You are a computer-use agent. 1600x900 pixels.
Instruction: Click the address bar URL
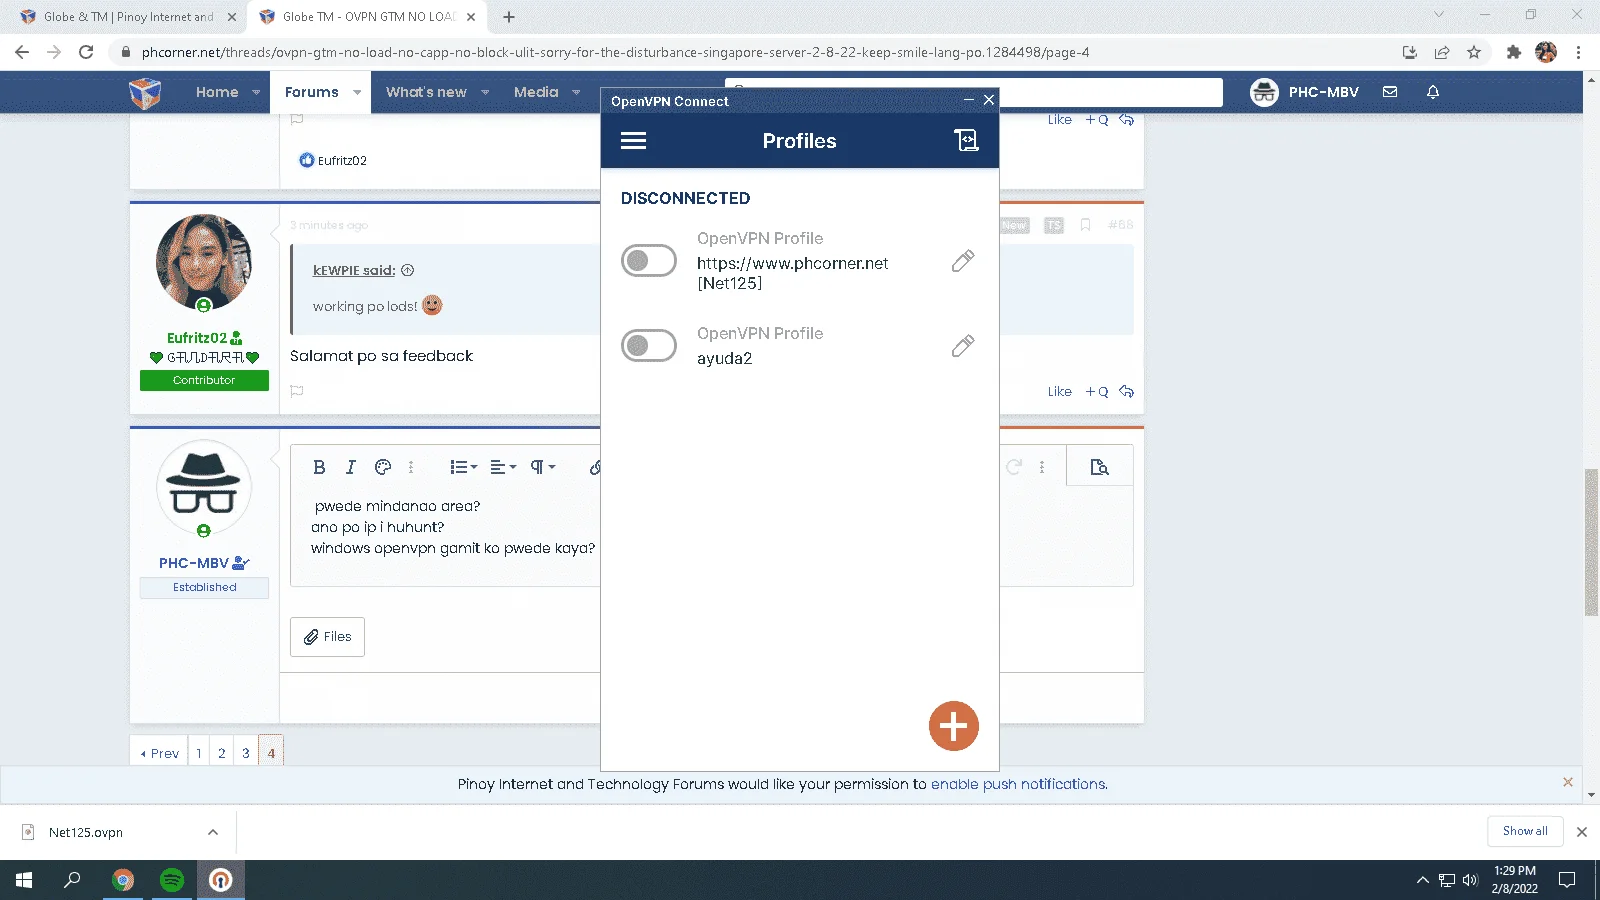615,52
